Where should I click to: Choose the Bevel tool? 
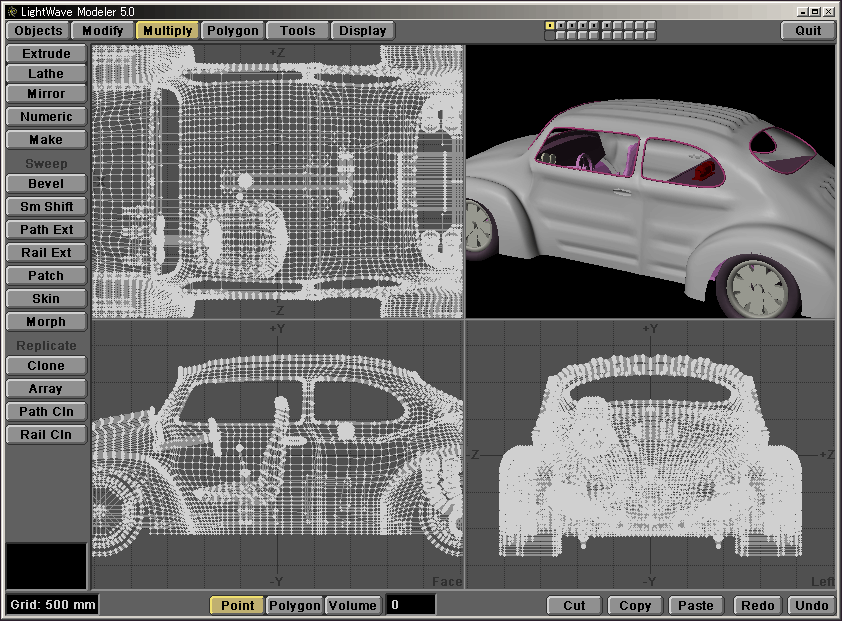[x=46, y=184]
